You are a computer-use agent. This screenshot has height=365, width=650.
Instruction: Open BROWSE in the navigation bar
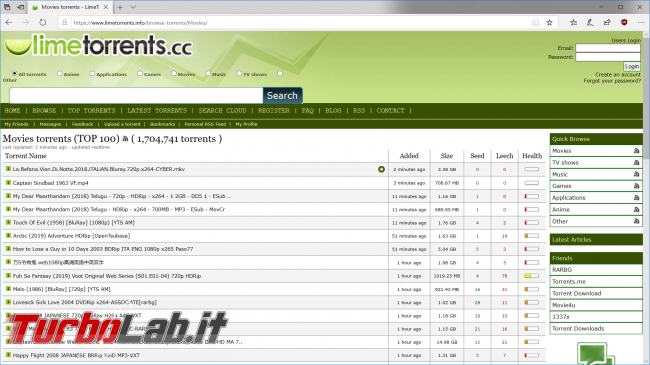click(x=44, y=111)
